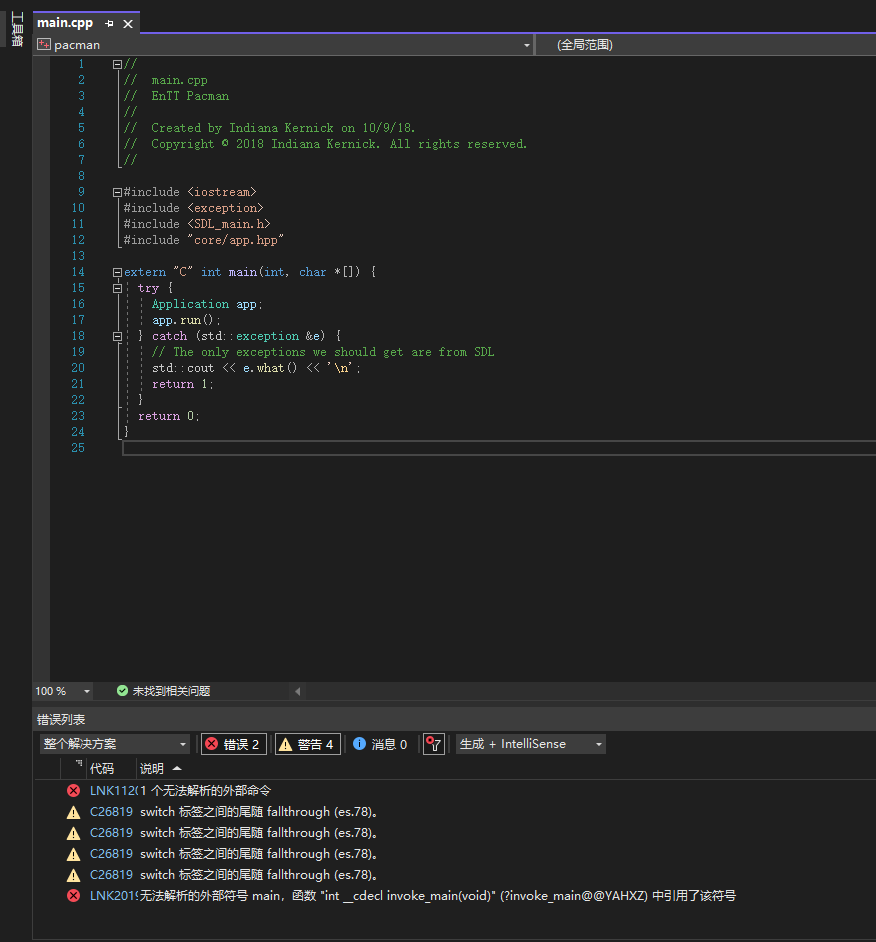Open the 整个解决方案 scope dropdown
The image size is (876, 942).
115,744
